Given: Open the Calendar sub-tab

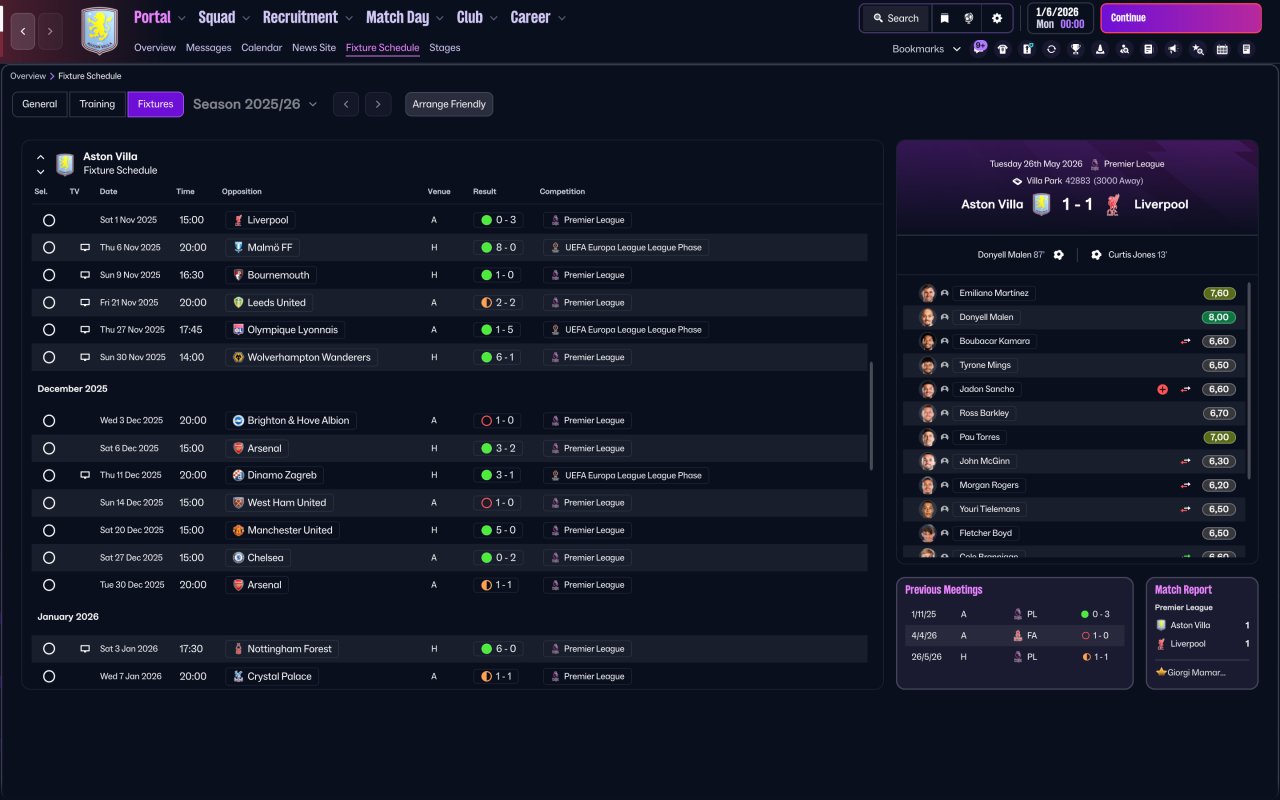Looking at the screenshot, I should point(262,48).
